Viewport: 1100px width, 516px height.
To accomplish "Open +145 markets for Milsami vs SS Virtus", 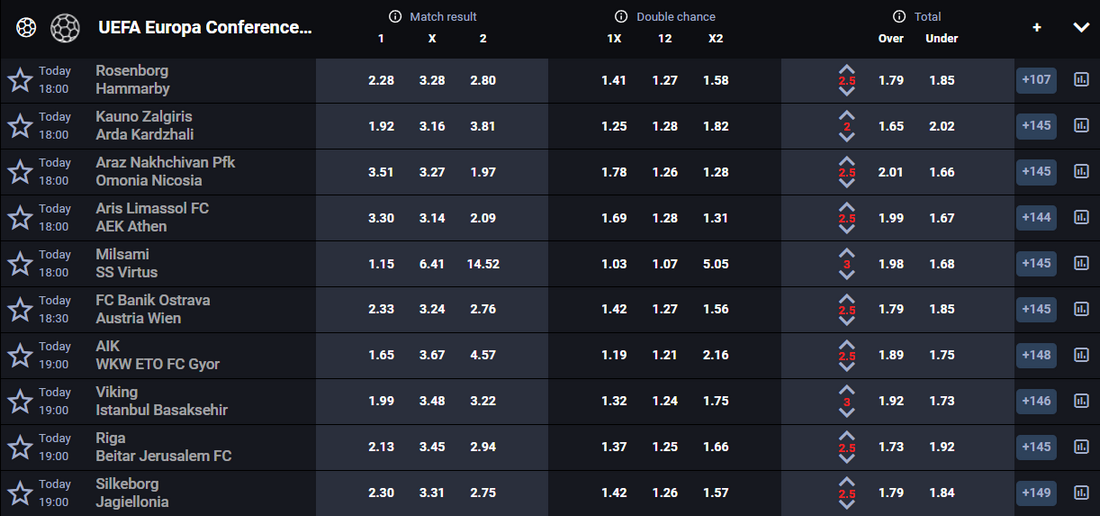I will point(1036,264).
